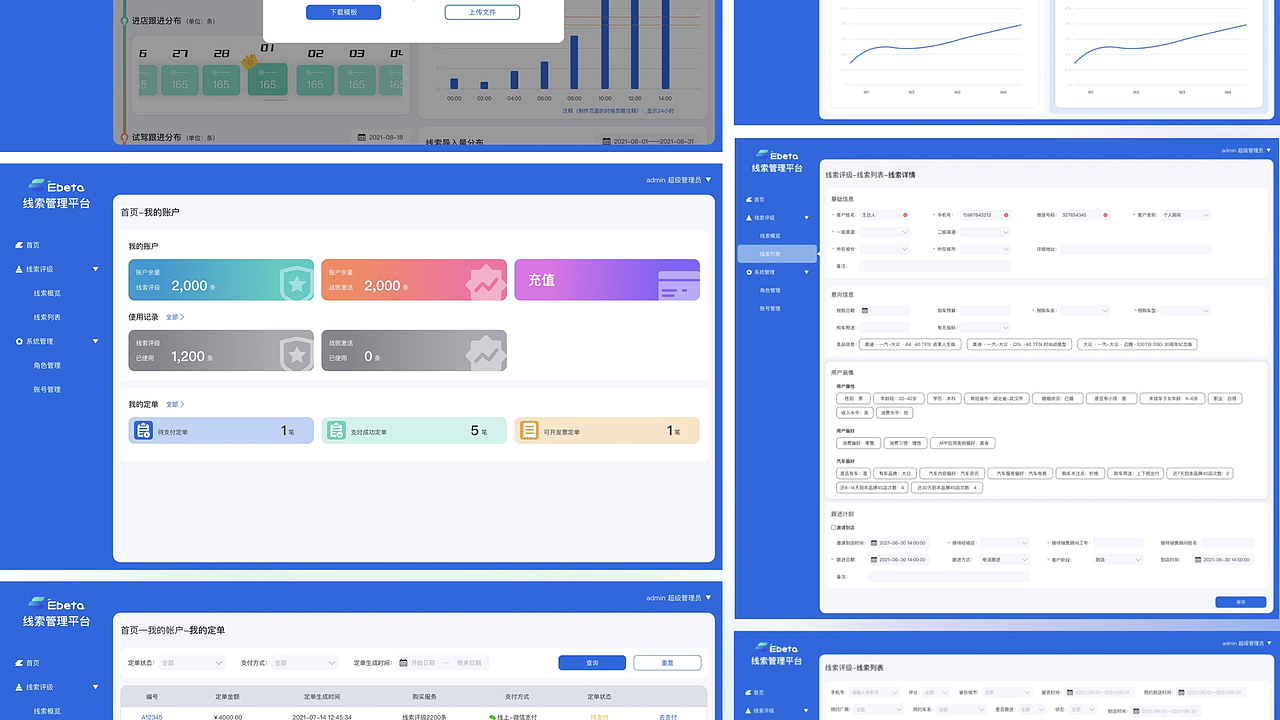Screen dimensions: 1280x720
Task: Click the 开始日期 field on 我的定单 screen
Action: coord(423,663)
